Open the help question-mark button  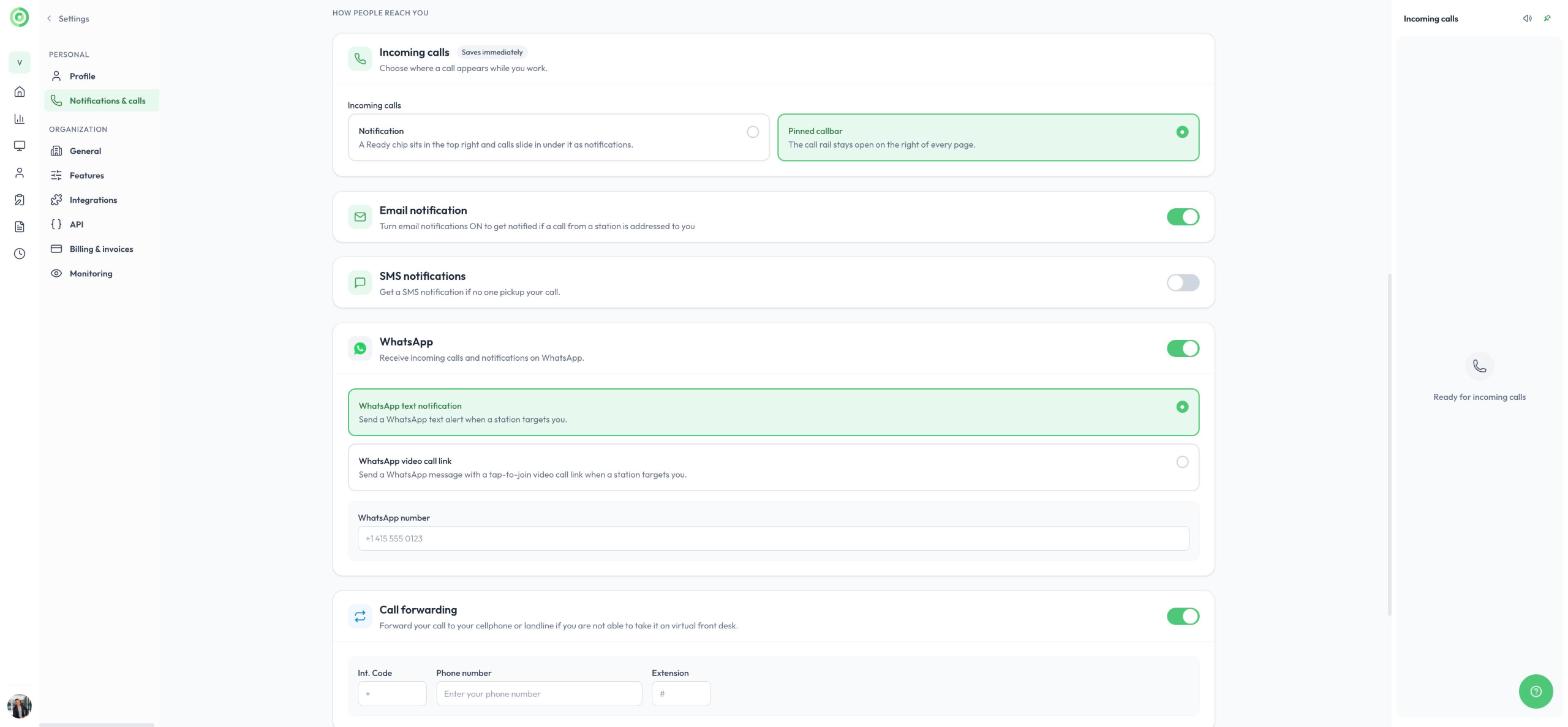[1536, 692]
